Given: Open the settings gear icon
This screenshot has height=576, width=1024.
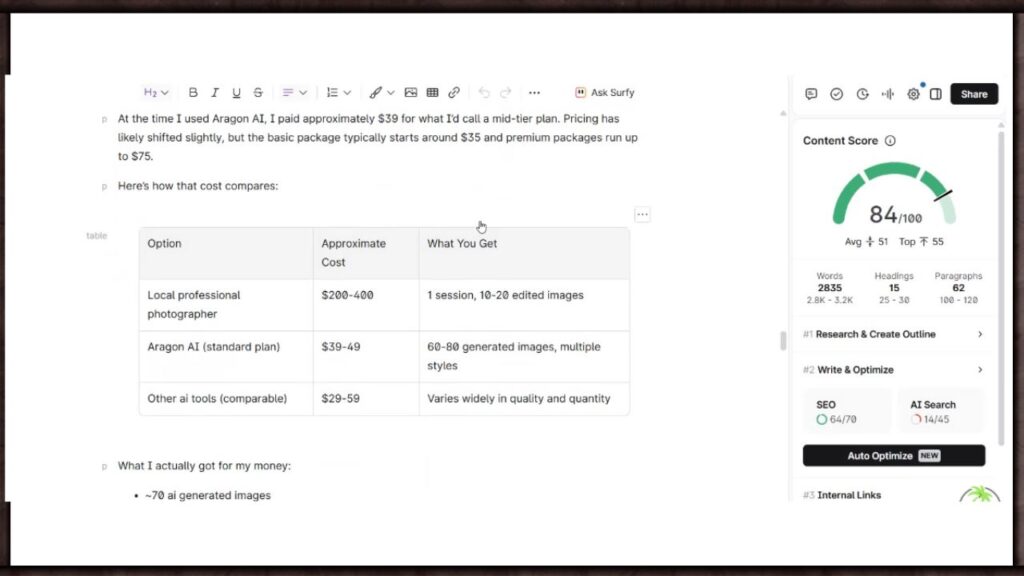Looking at the screenshot, I should pyautogui.click(x=913, y=94).
